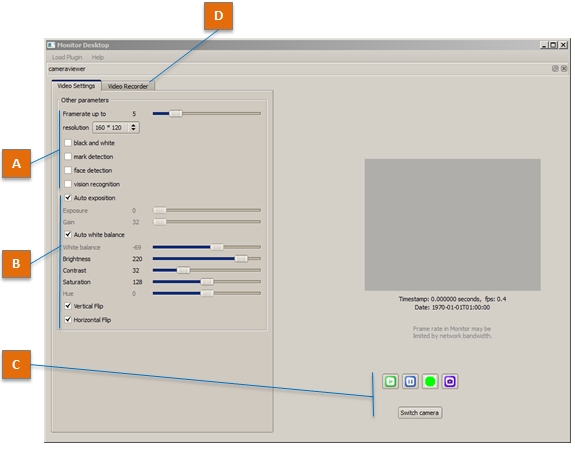Click the resolution dropdown arrows
This screenshot has width=575, height=451.
coord(133,128)
